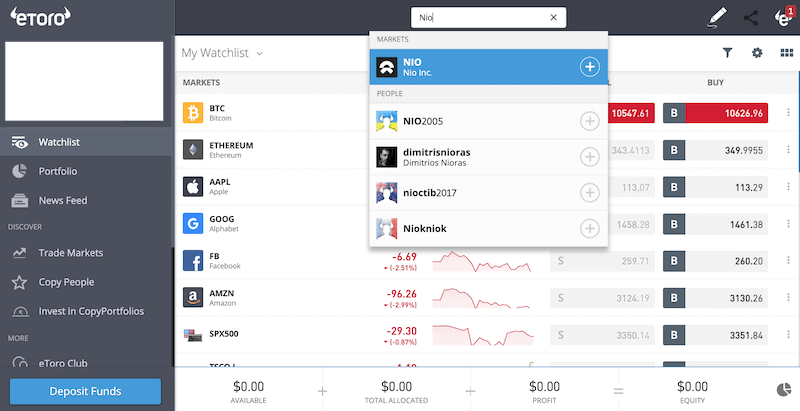Open AMZN row three-dot menu

pos(788,298)
